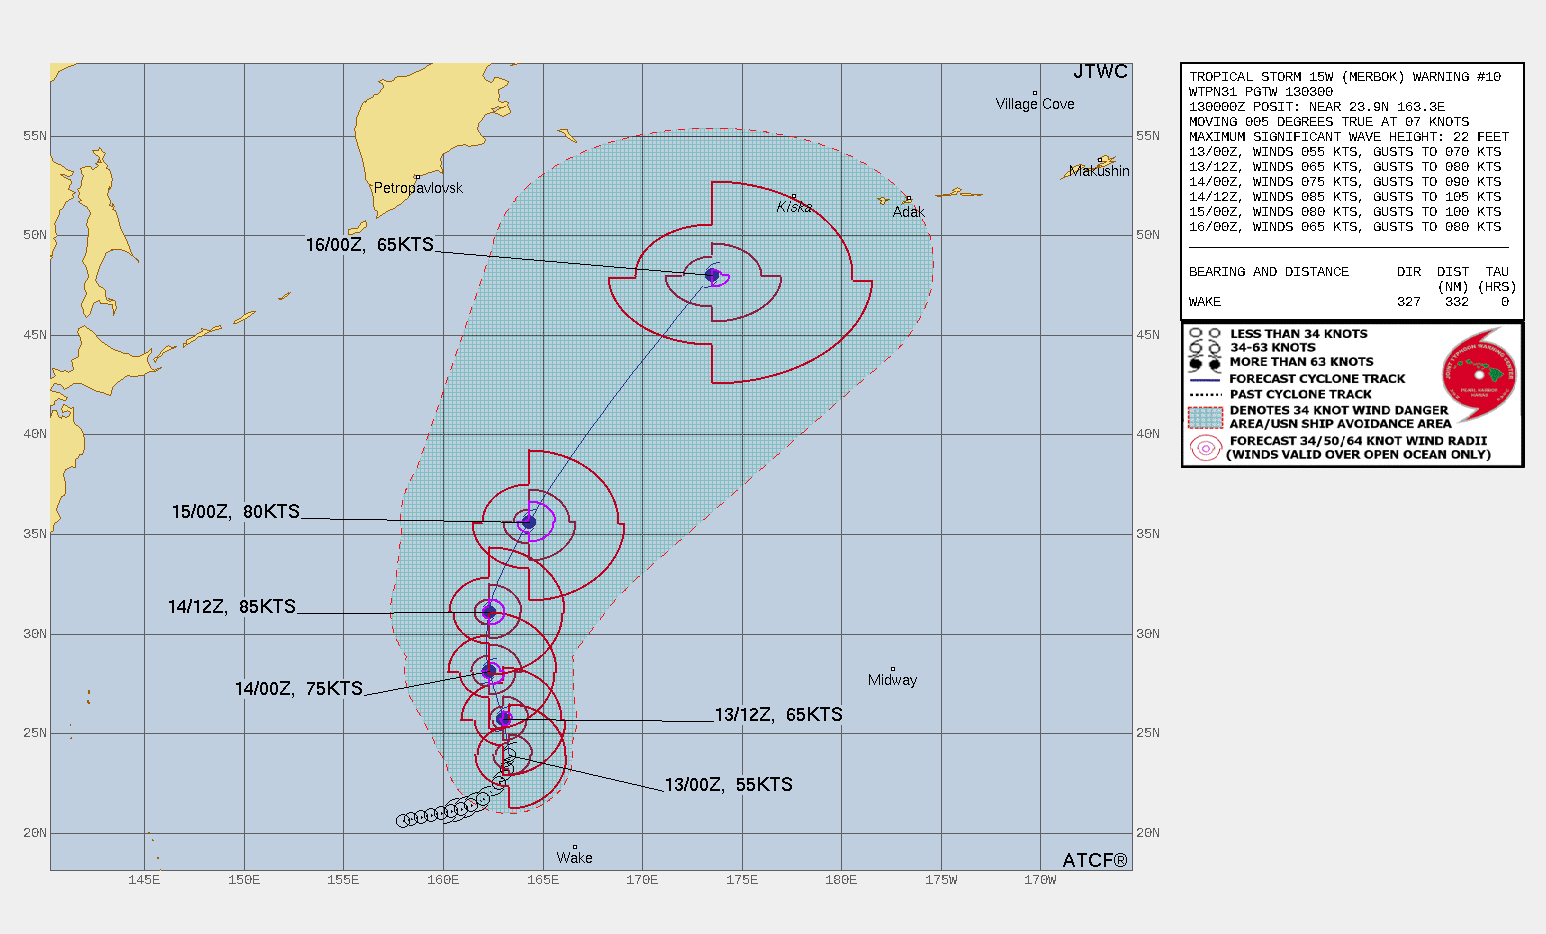Screen dimensions: 1546x934
Task: Click the 13/12Z forecast cyclone position symbol
Action: point(504,719)
